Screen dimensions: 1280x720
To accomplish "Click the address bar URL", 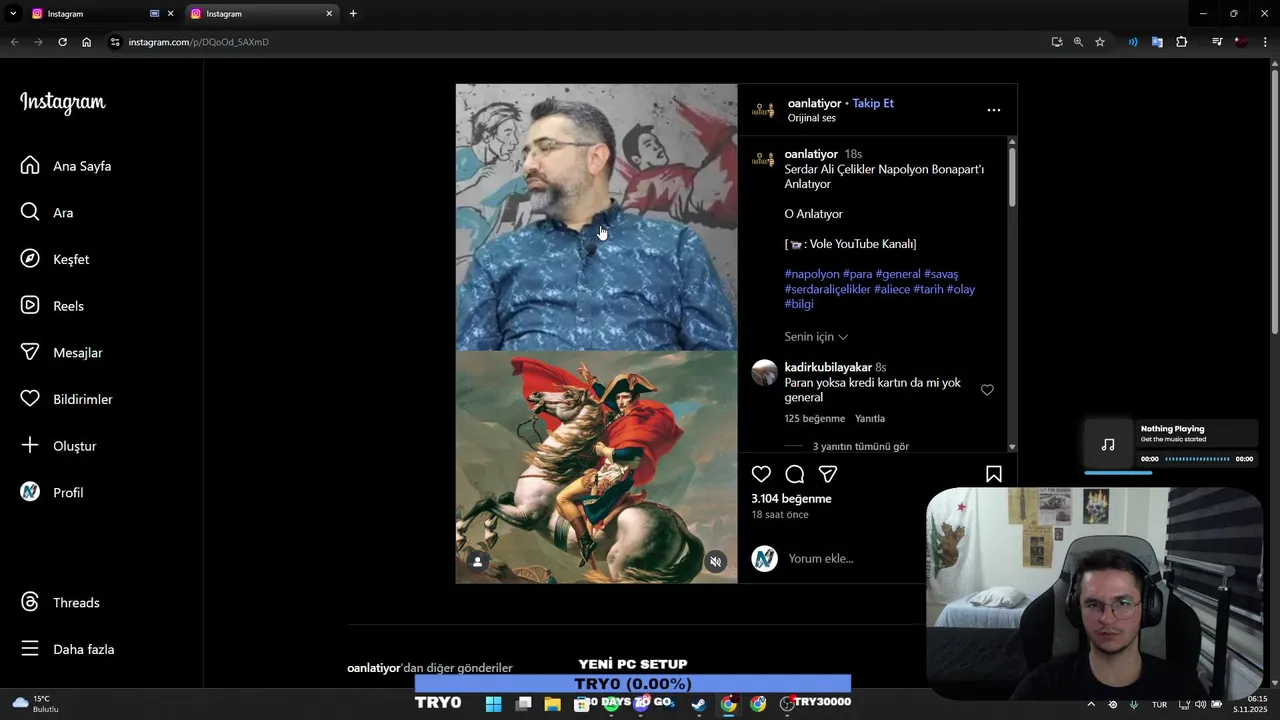I will [x=198, y=42].
